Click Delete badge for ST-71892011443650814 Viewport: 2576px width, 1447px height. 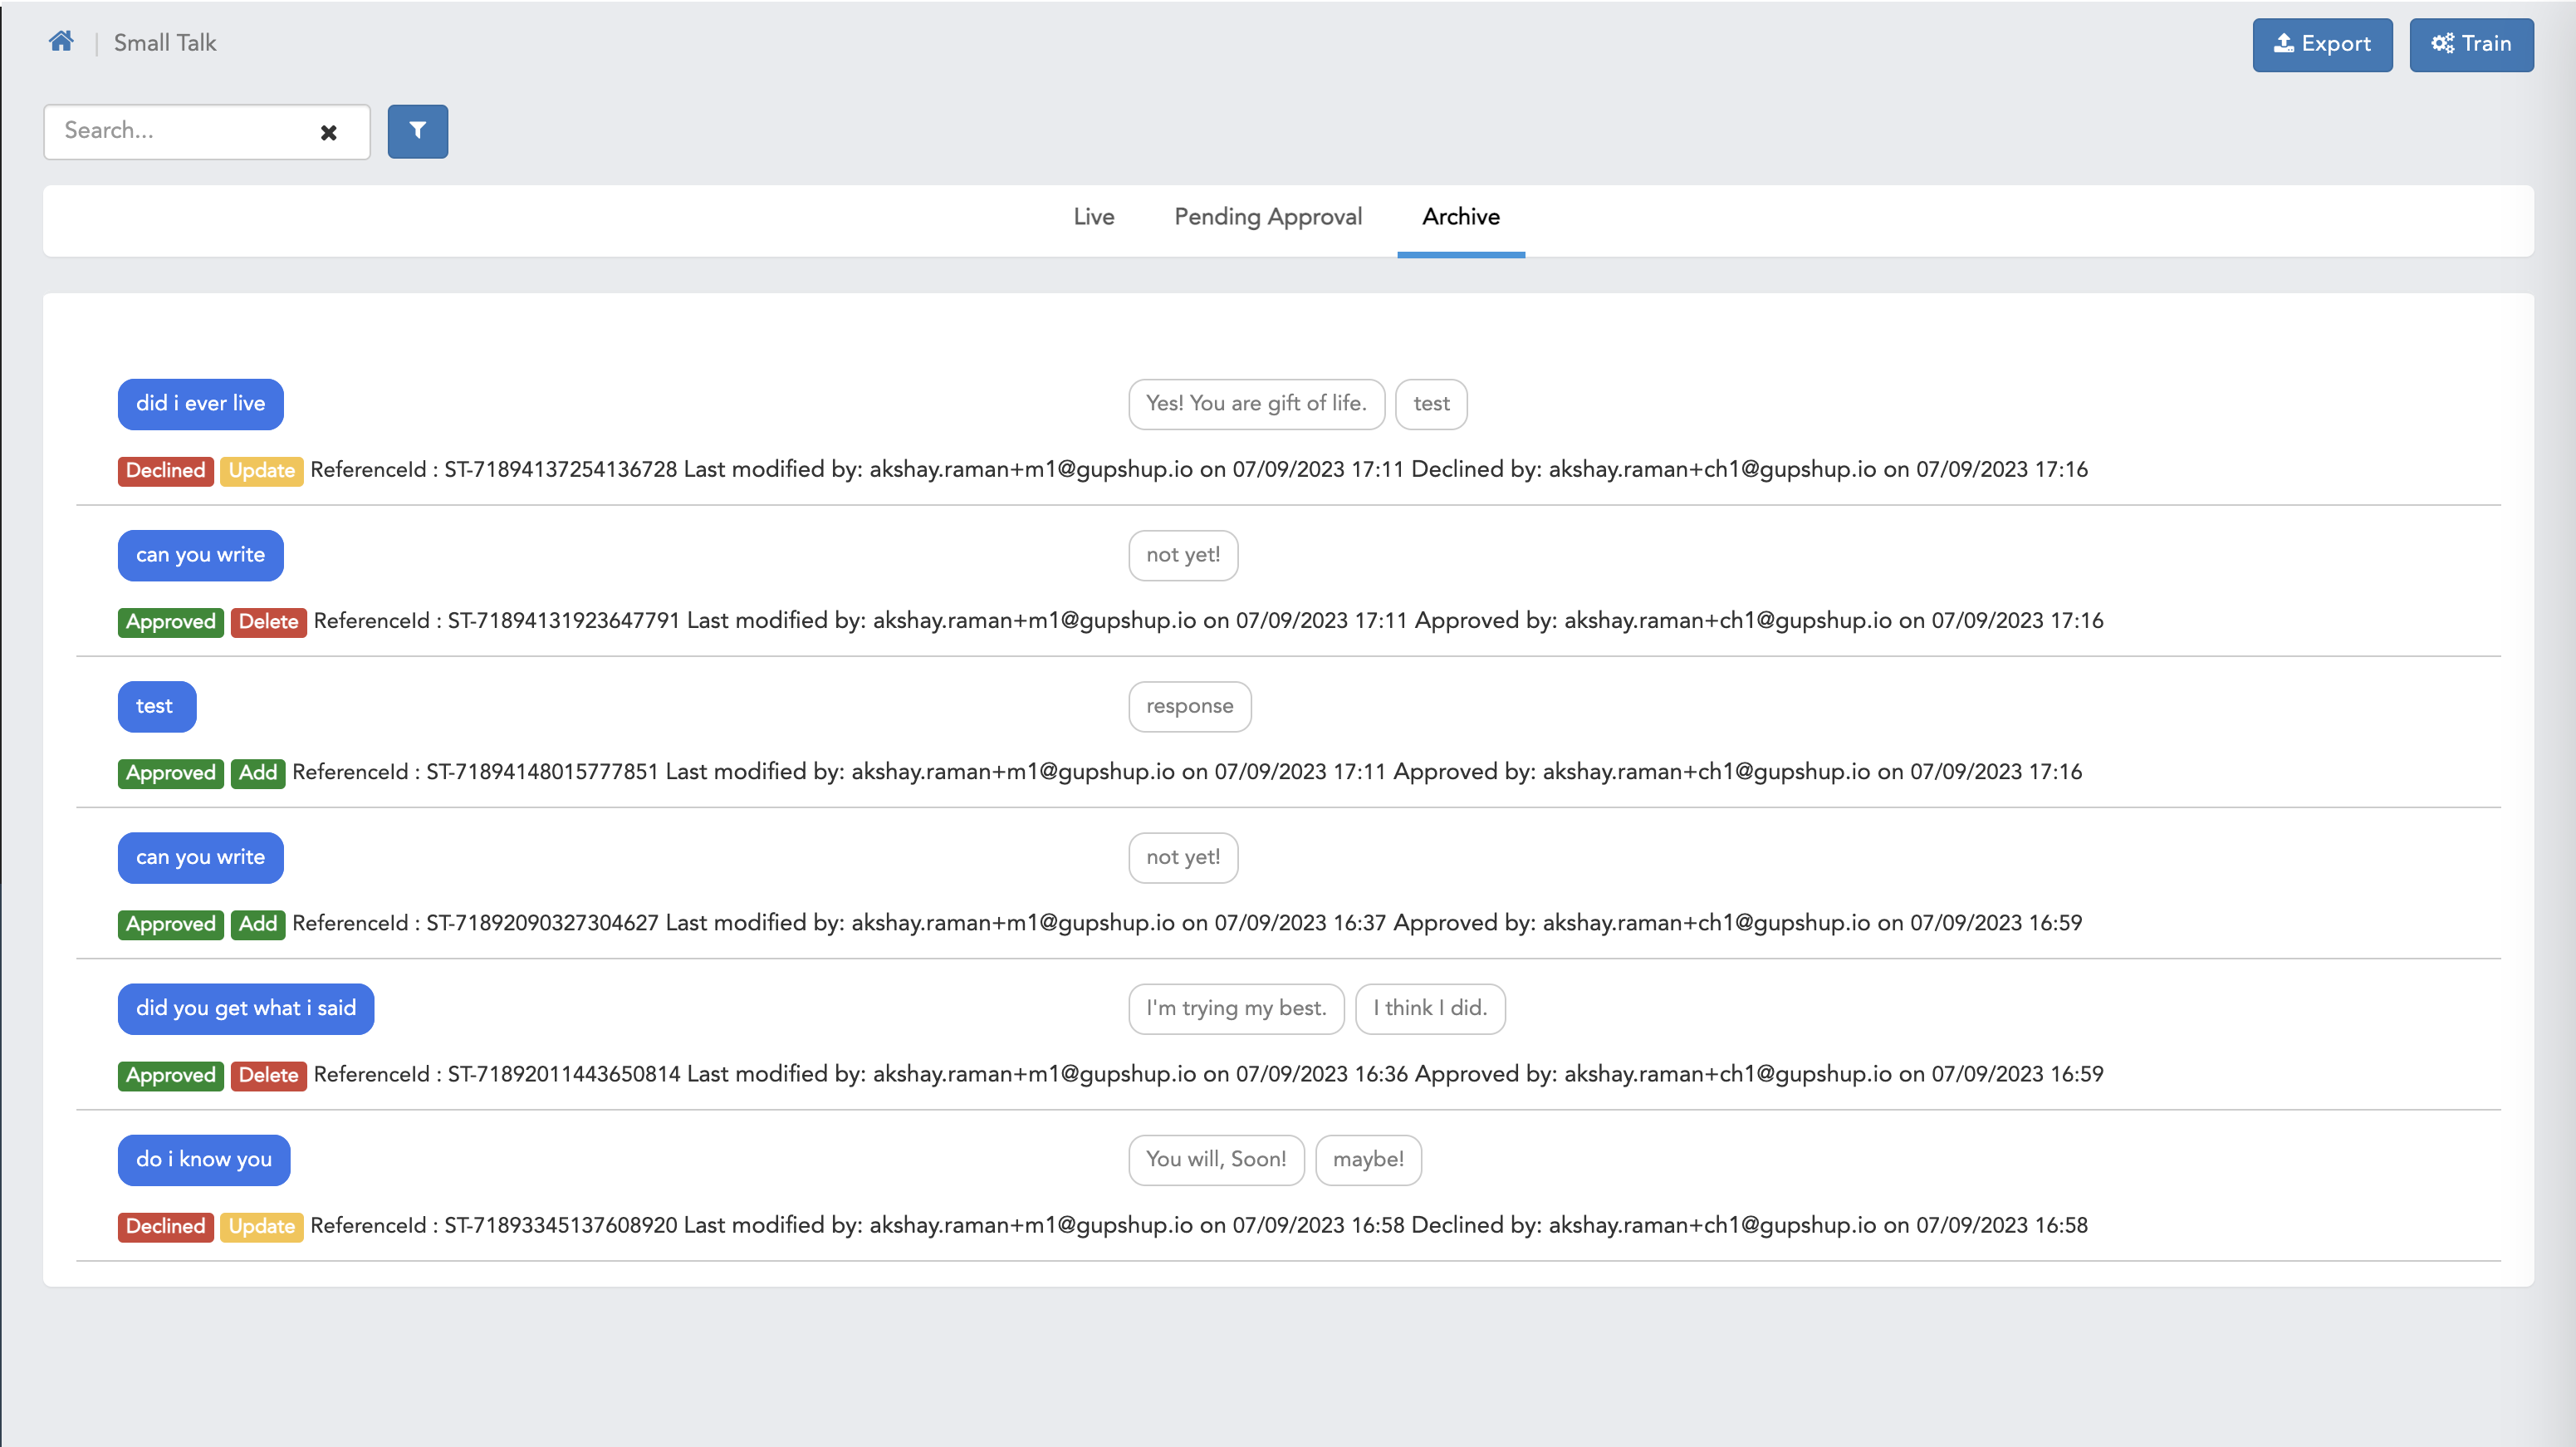tap(268, 1076)
